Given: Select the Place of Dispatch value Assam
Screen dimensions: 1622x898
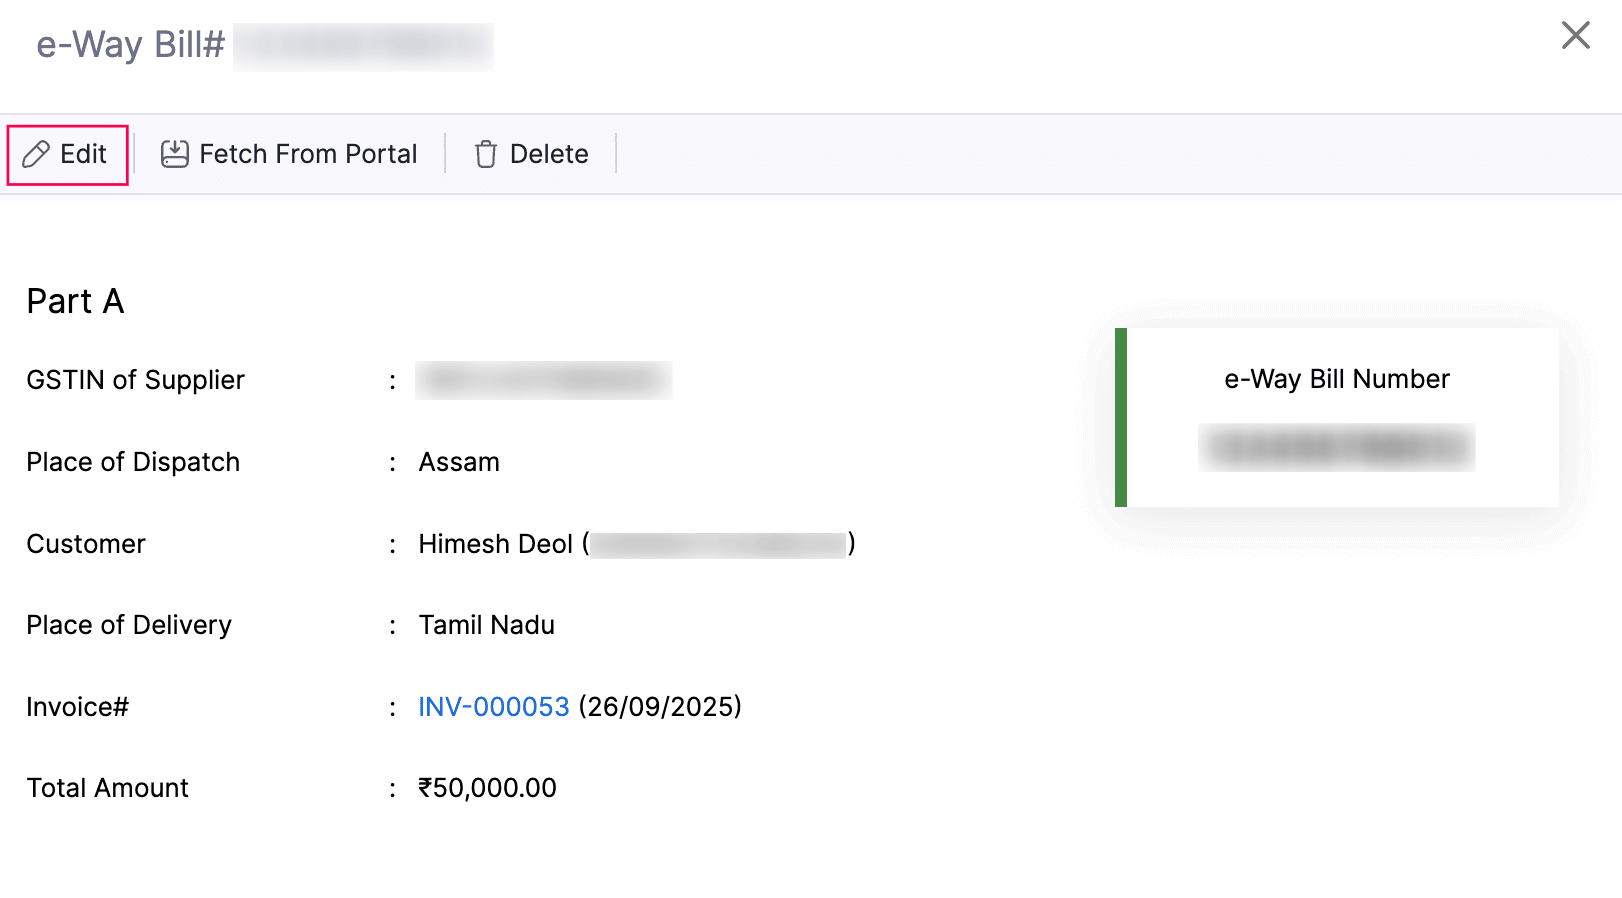Looking at the screenshot, I should coord(459,461).
